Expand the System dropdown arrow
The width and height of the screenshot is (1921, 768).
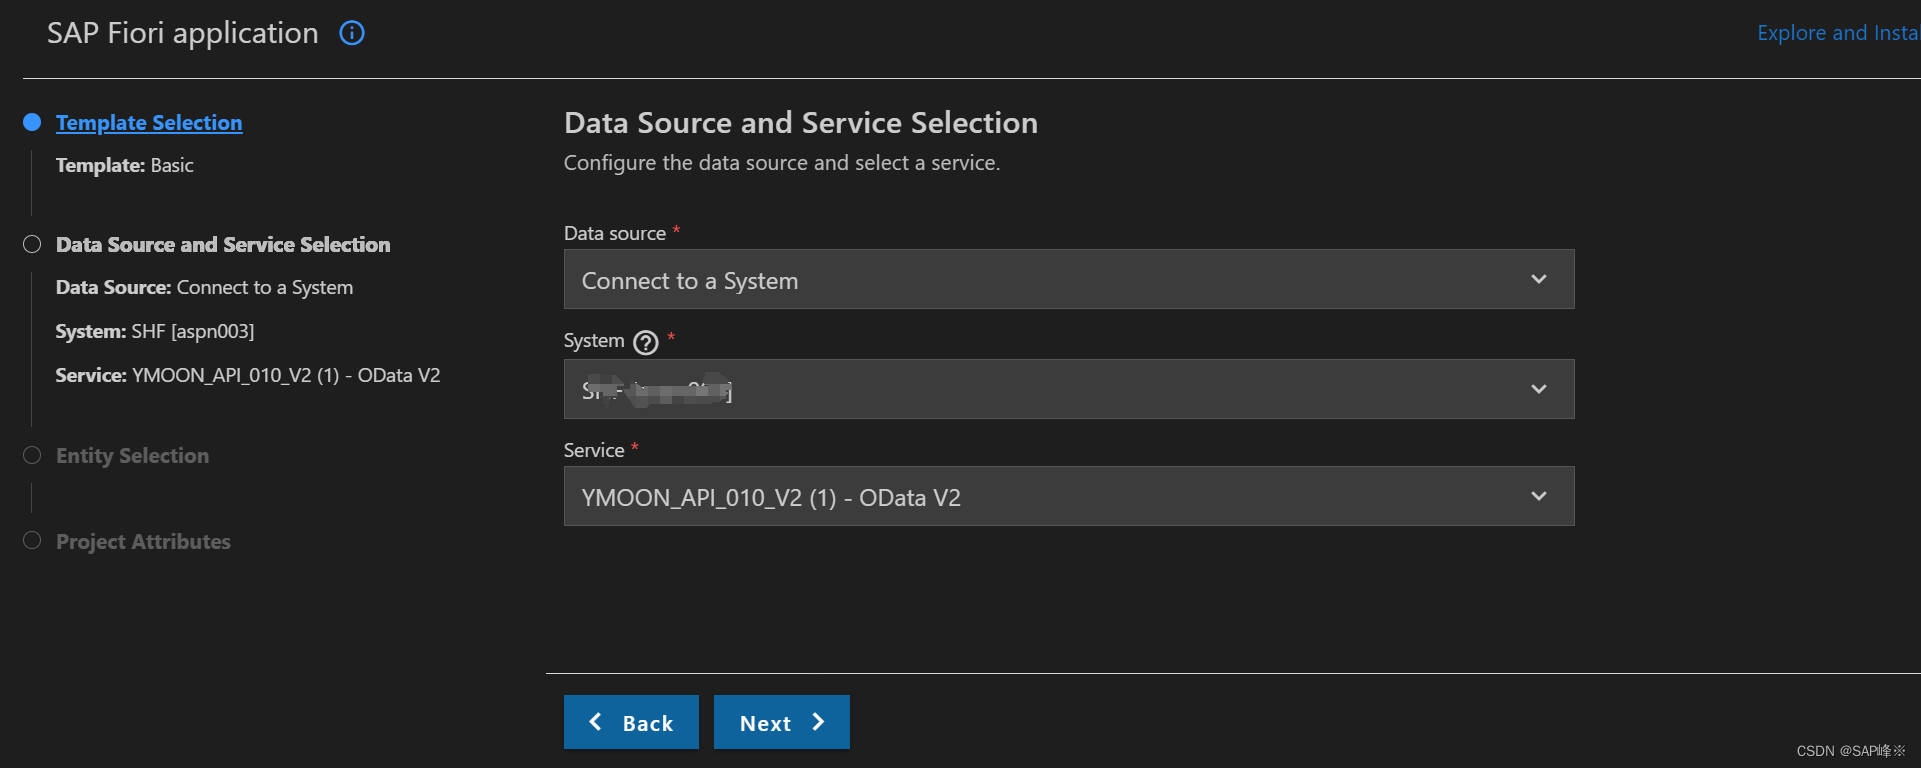click(1538, 389)
